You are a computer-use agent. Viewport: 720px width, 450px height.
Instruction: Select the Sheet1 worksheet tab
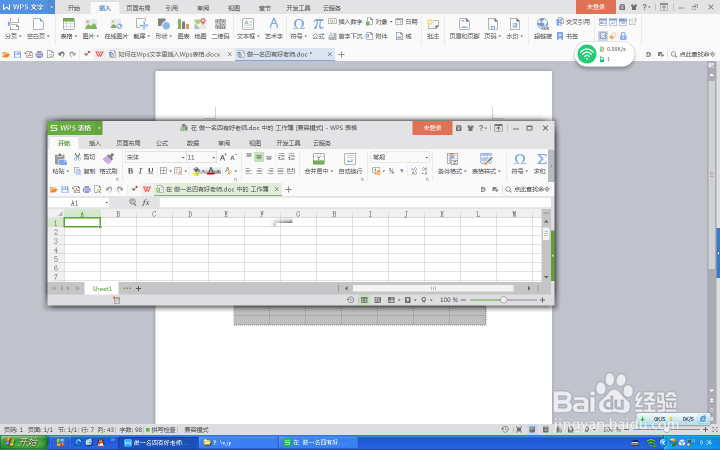[x=102, y=288]
